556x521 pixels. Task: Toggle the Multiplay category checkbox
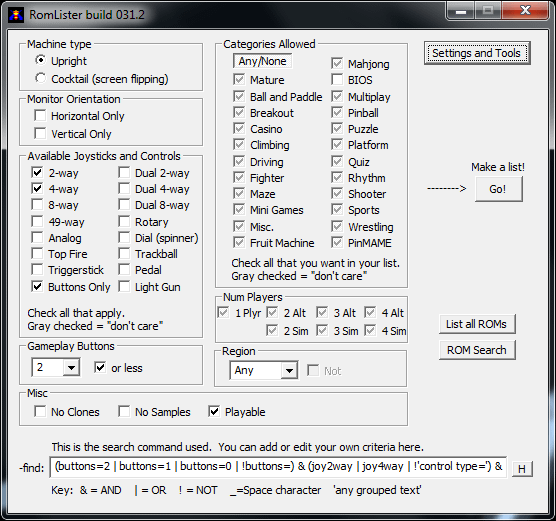[337, 96]
